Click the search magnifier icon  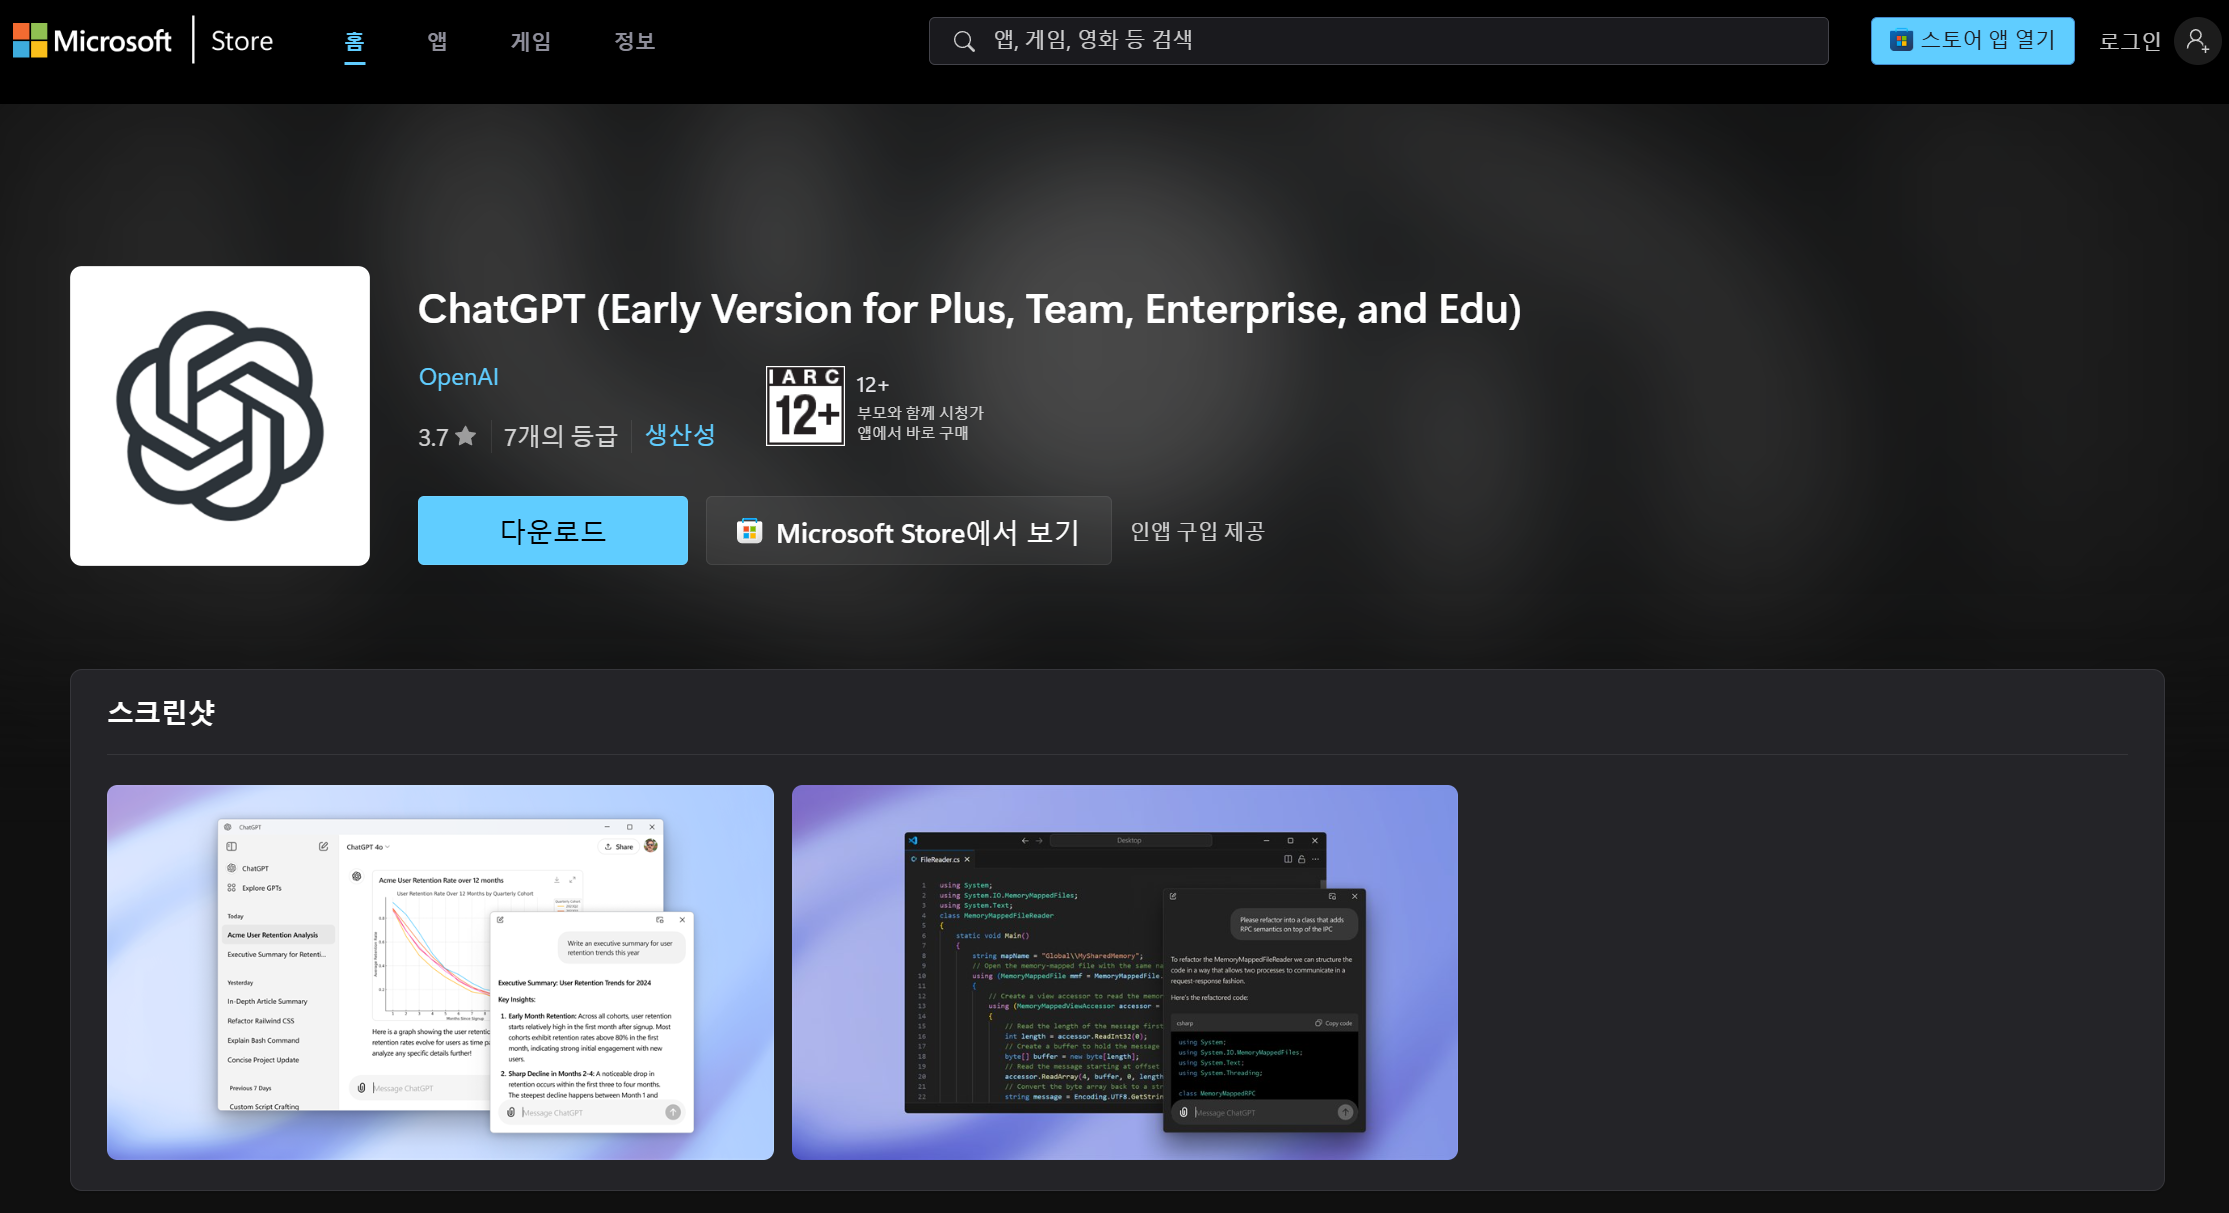pyautogui.click(x=963, y=41)
